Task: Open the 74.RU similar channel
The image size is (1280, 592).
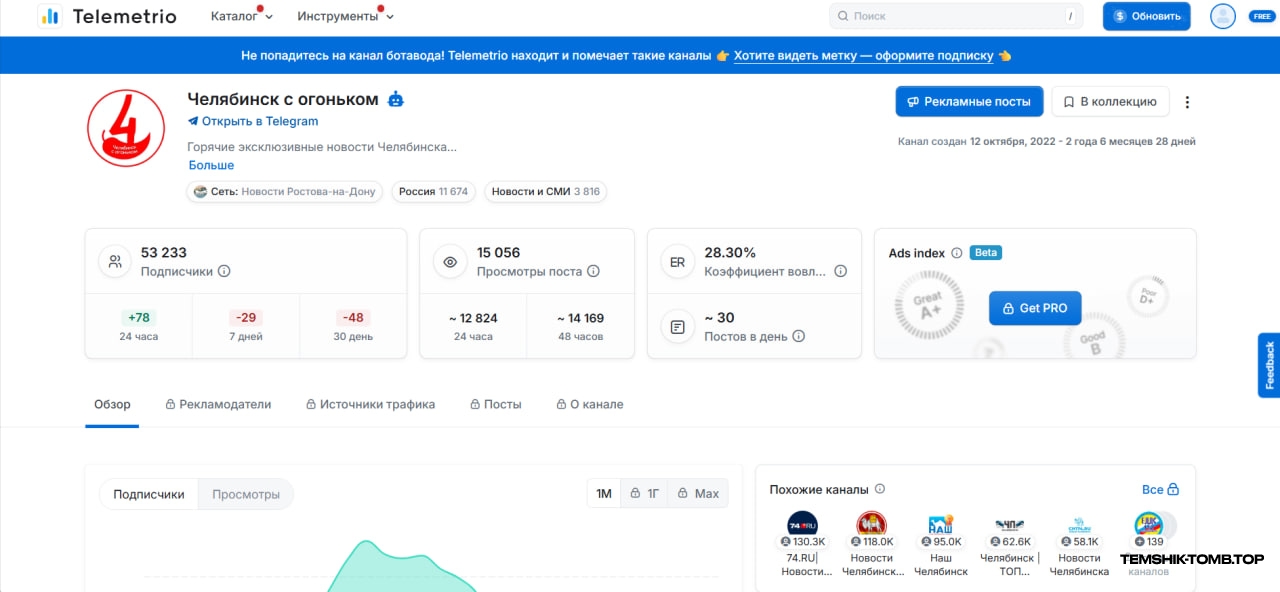Action: pyautogui.click(x=803, y=544)
